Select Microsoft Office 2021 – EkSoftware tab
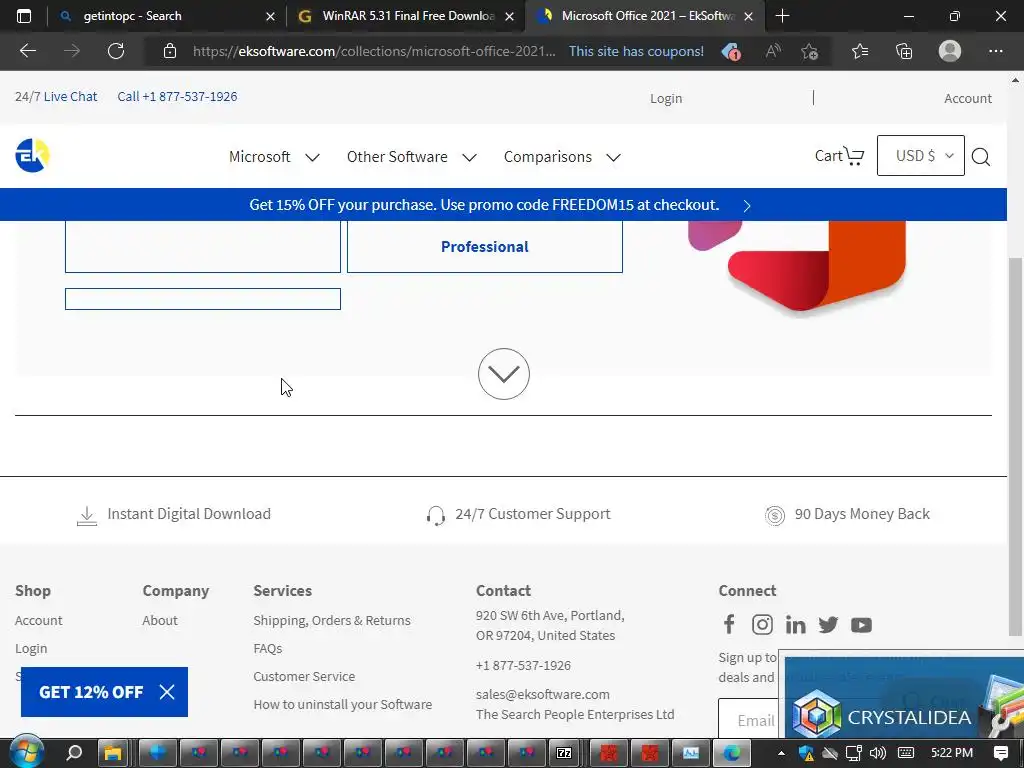The image size is (1024, 768). pos(647,16)
